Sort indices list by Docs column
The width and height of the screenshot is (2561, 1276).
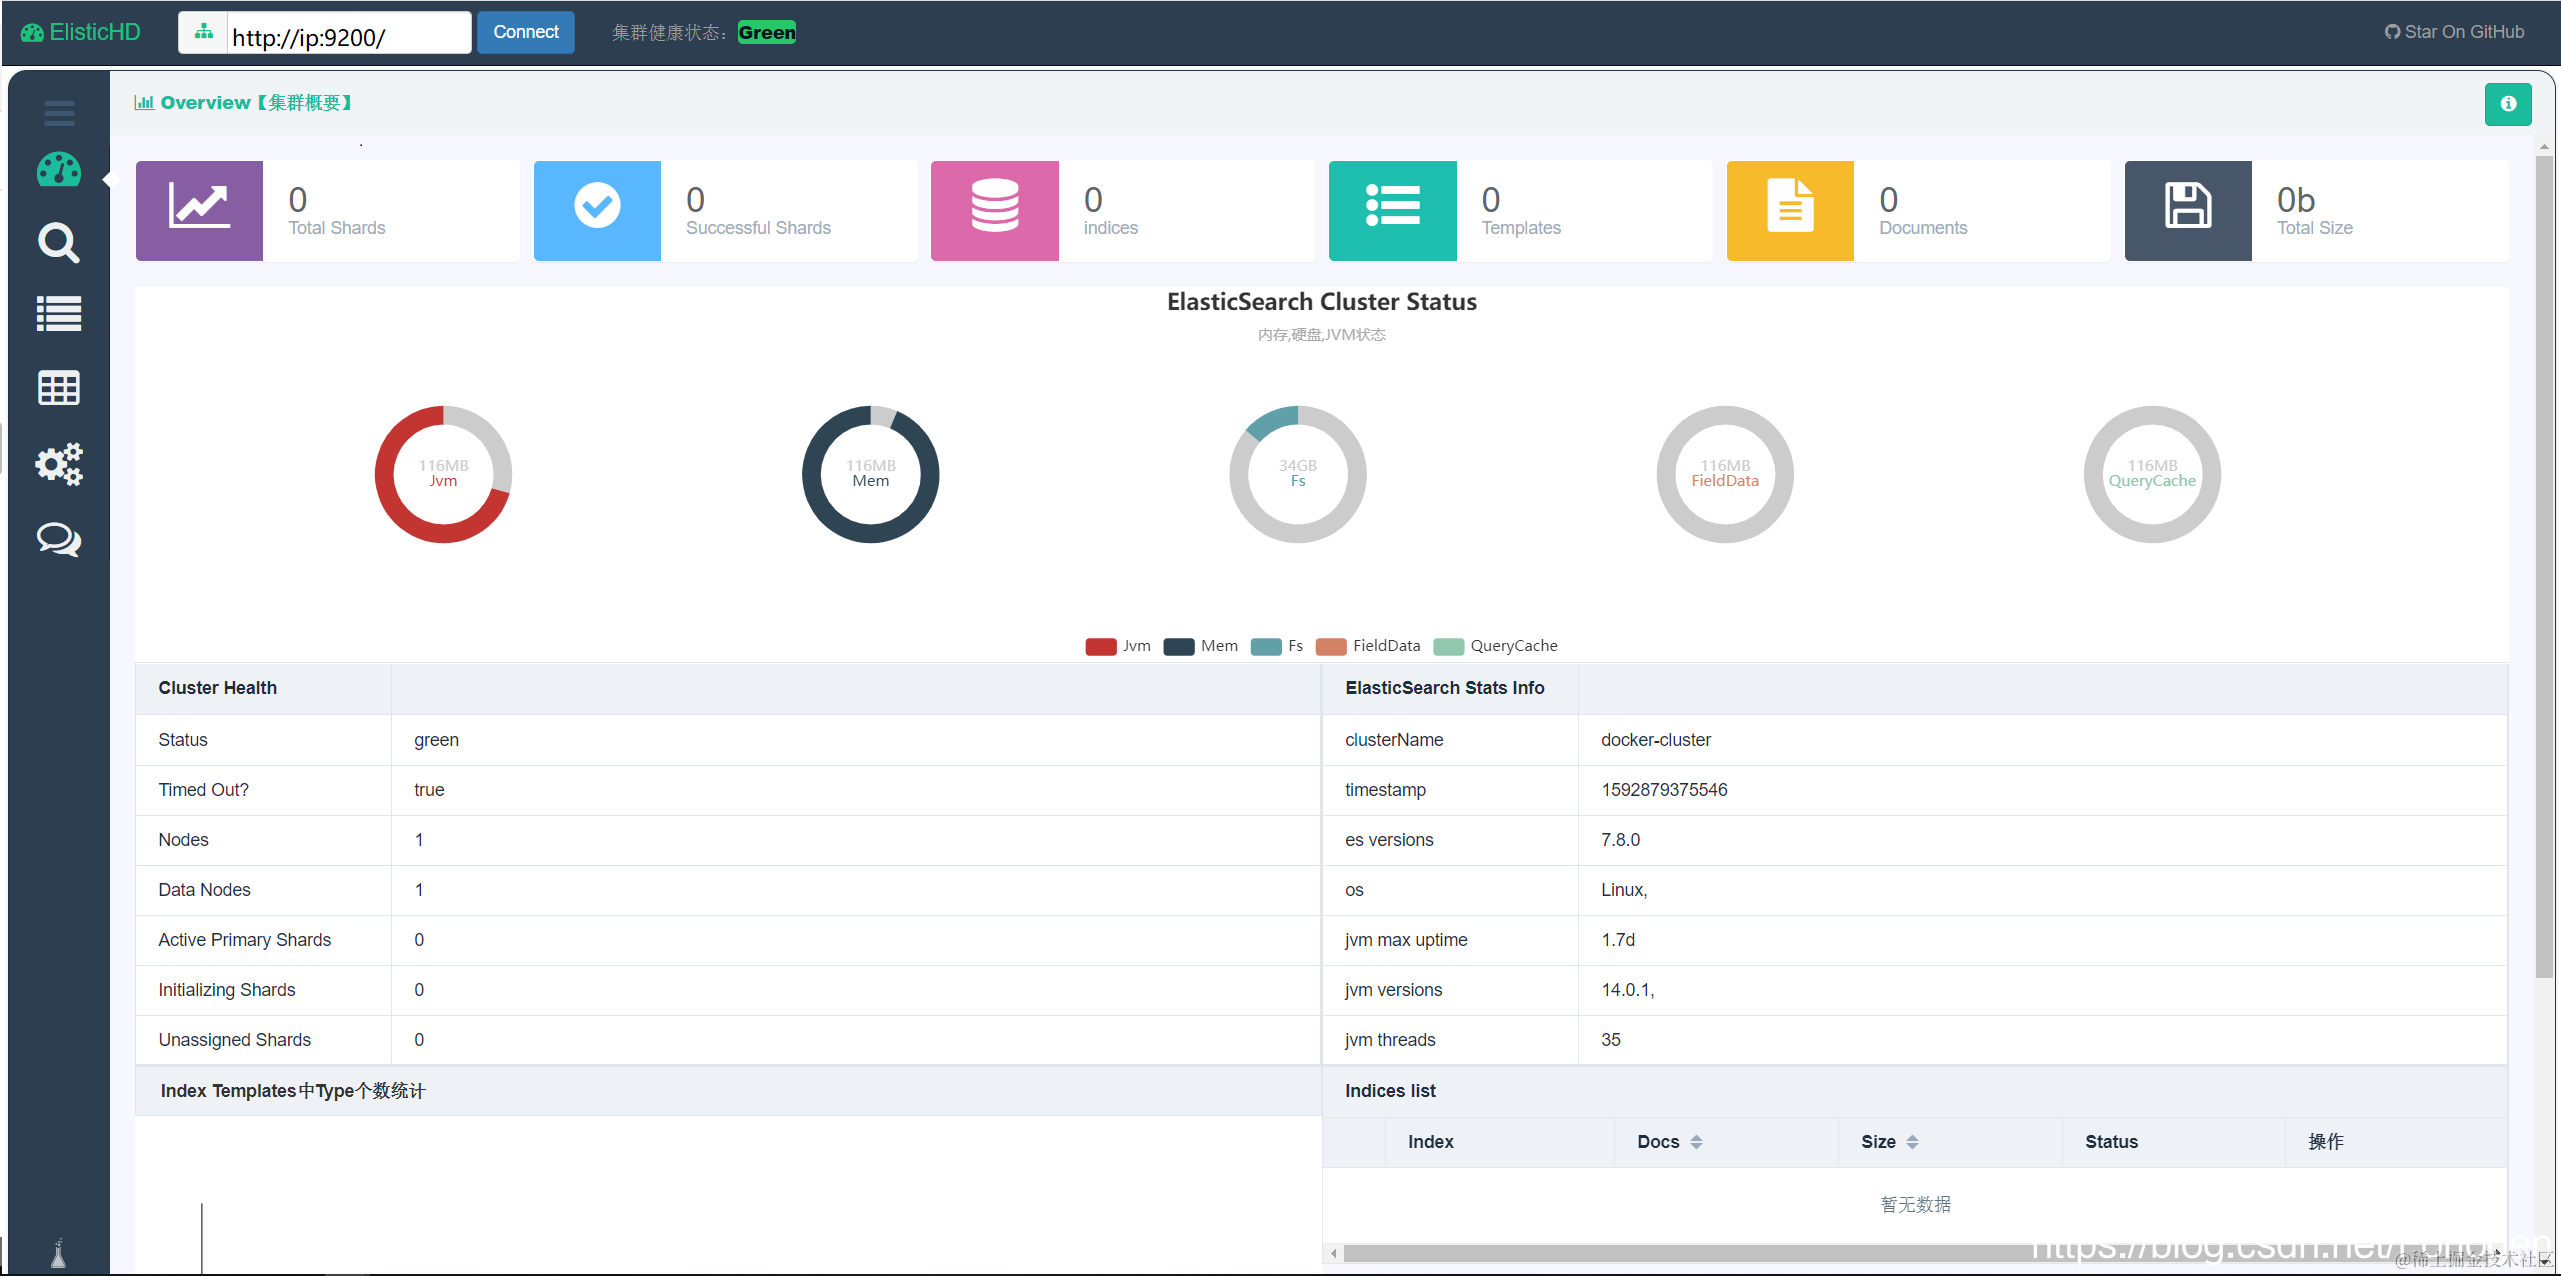1696,1142
